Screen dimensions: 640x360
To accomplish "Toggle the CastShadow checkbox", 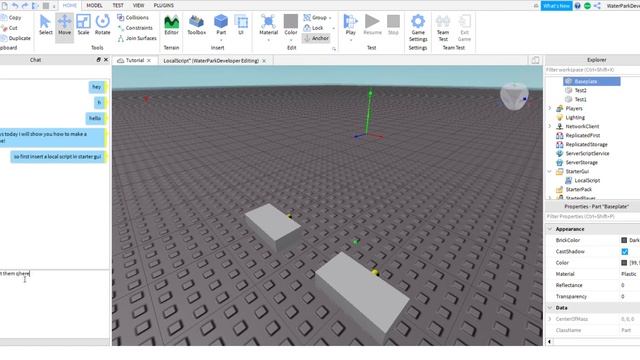I will (624, 251).
